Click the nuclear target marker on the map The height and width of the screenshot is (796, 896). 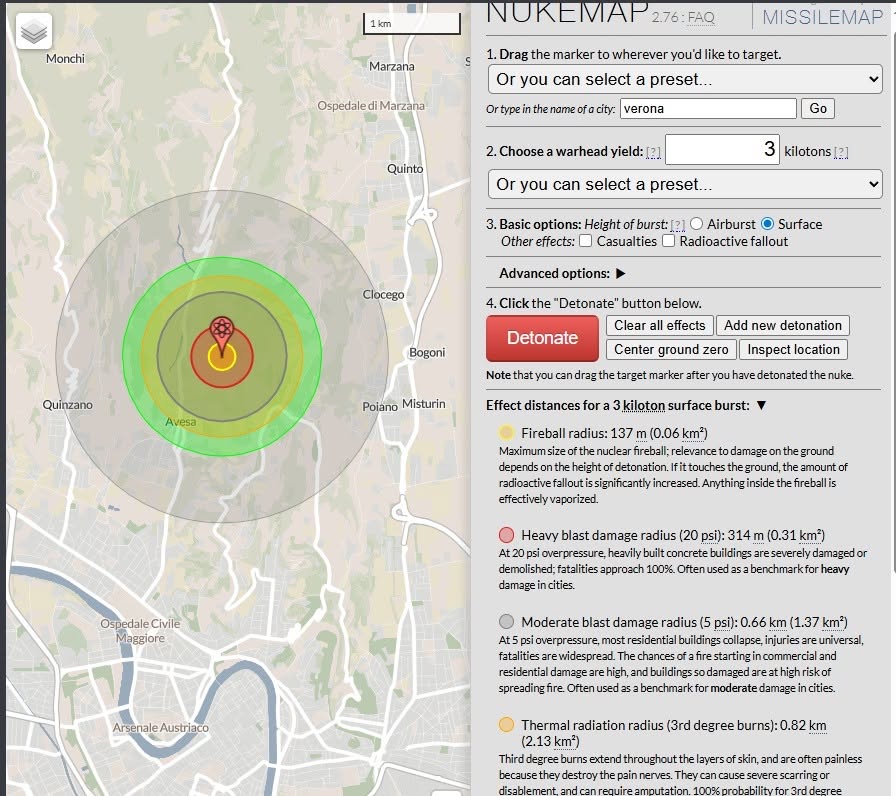[x=222, y=336]
